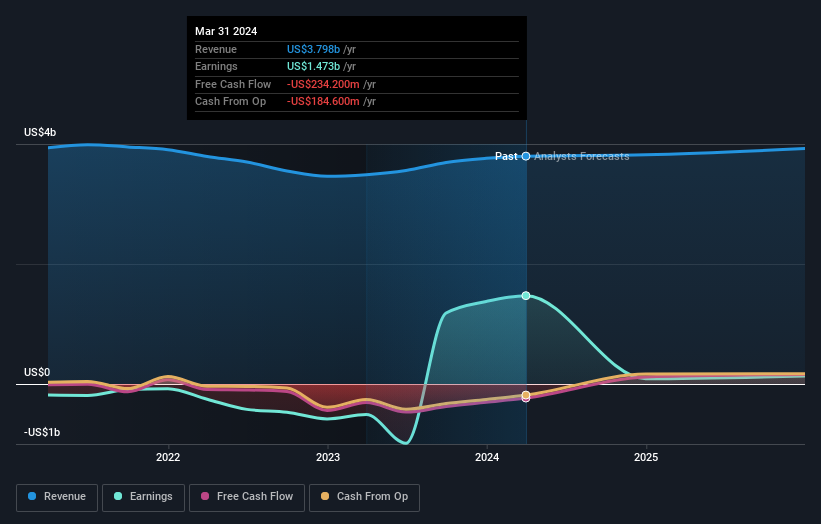Click the Cash From Op tooltip row label
The image size is (821, 524).
(x=230, y=102)
